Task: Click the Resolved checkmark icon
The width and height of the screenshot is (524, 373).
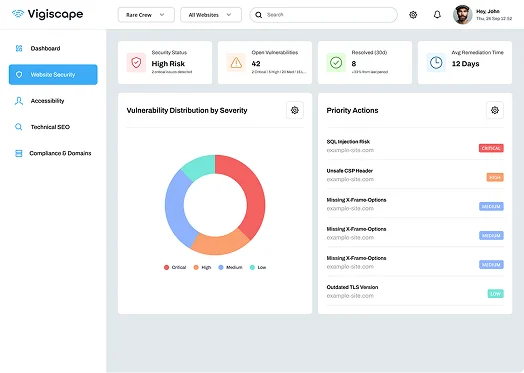Action: click(x=336, y=63)
